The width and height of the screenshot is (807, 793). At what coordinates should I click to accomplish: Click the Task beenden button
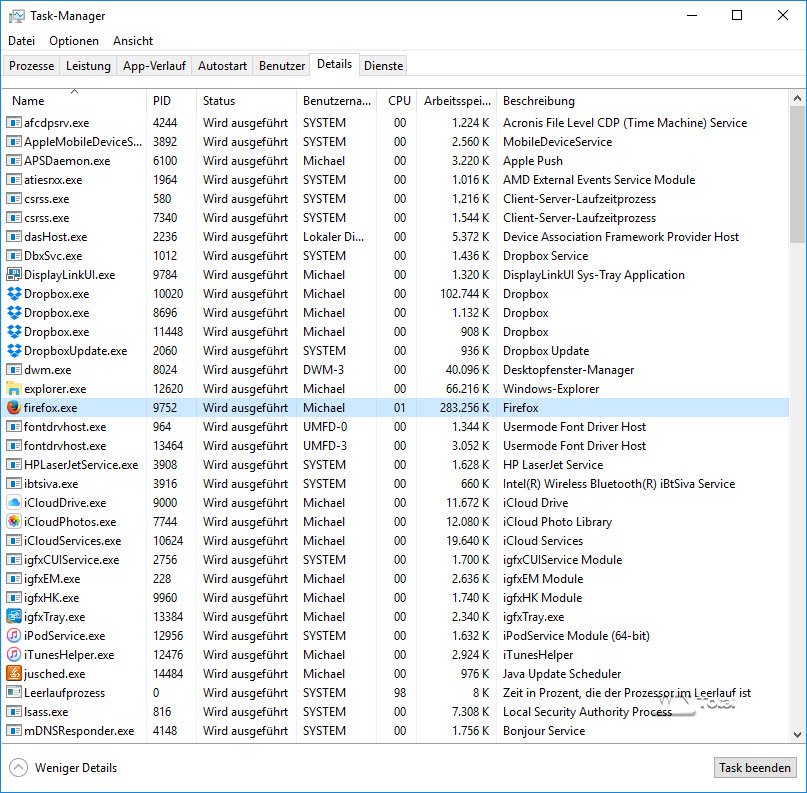[x=755, y=767]
